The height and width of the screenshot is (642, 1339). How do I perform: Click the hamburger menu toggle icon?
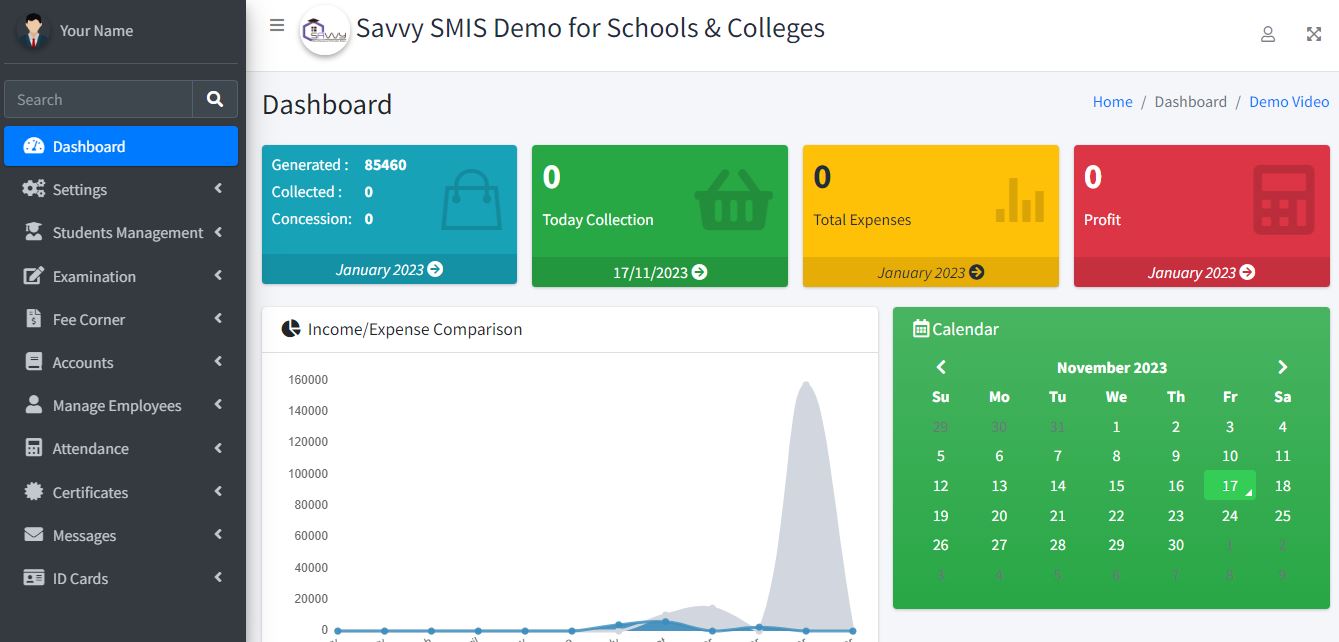[277, 26]
